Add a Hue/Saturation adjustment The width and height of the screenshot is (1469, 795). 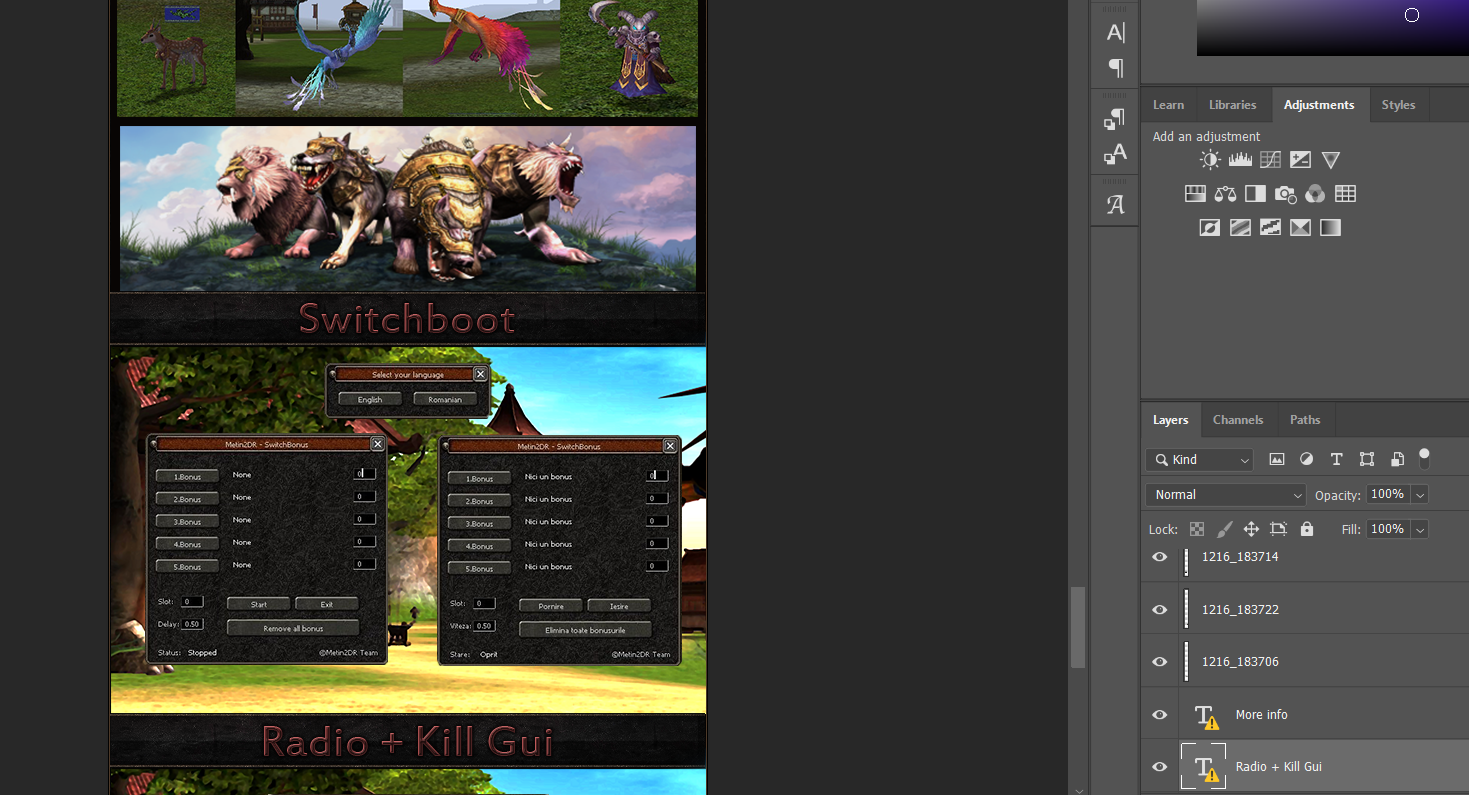[x=1195, y=194]
